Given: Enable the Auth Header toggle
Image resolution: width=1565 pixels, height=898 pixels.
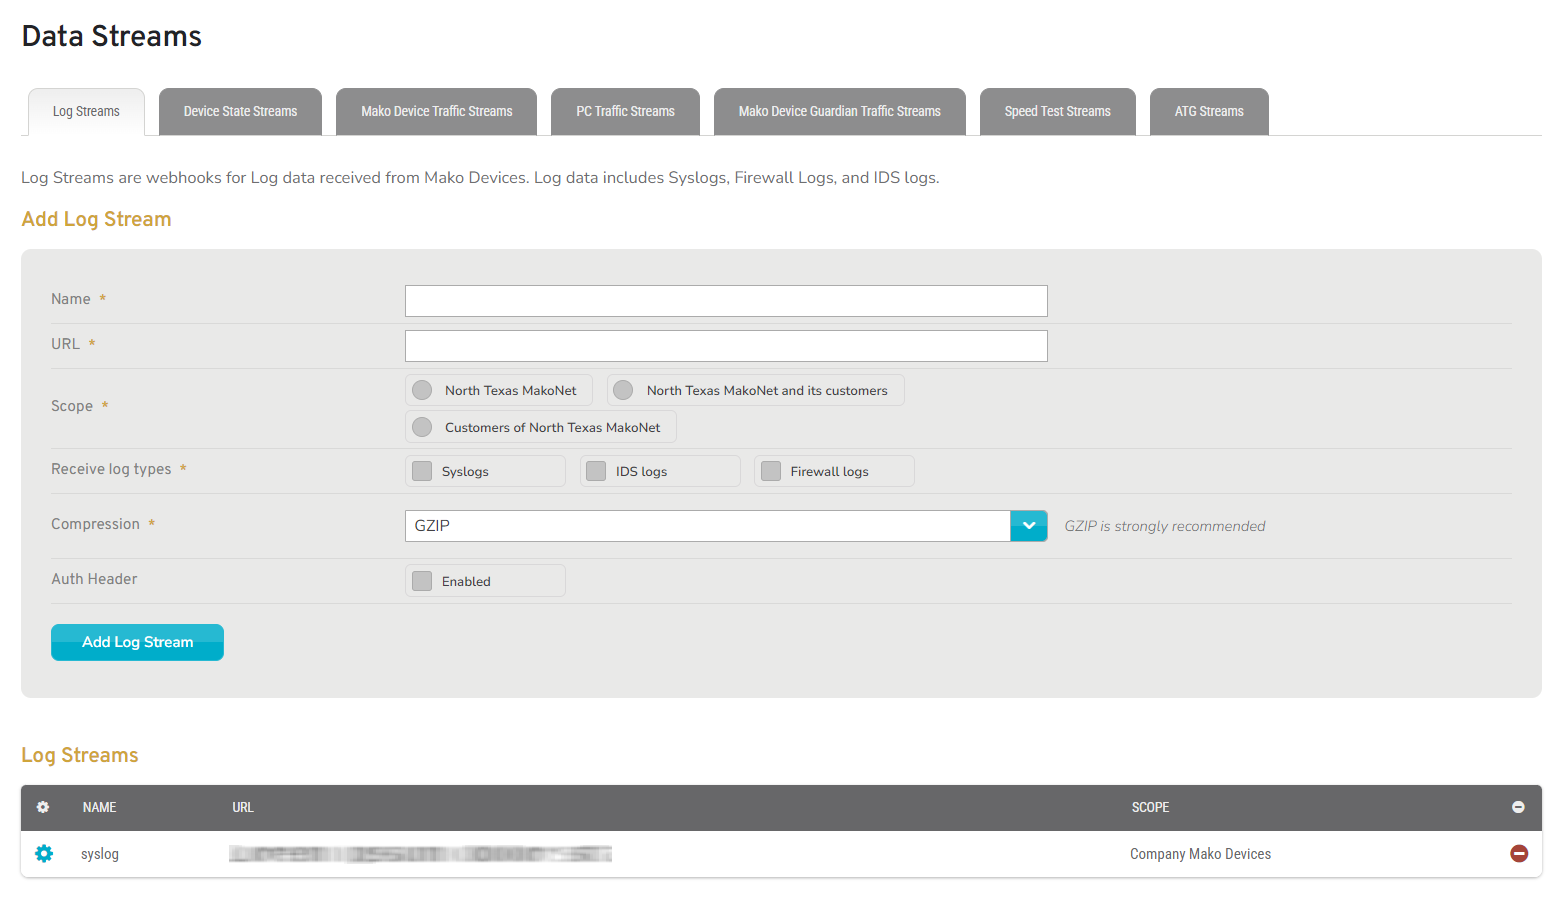Looking at the screenshot, I should [421, 580].
